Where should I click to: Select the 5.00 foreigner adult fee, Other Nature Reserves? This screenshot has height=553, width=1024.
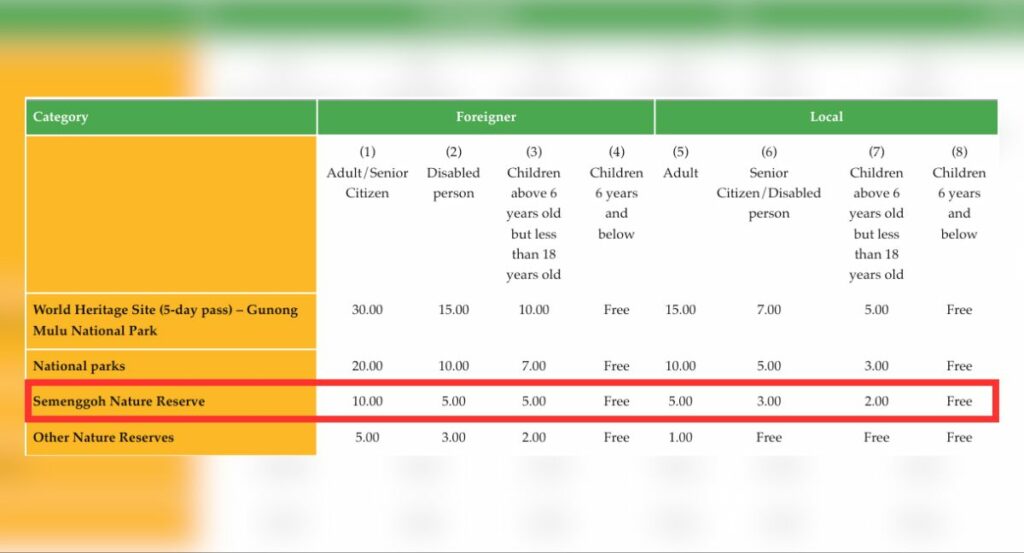[367, 437]
